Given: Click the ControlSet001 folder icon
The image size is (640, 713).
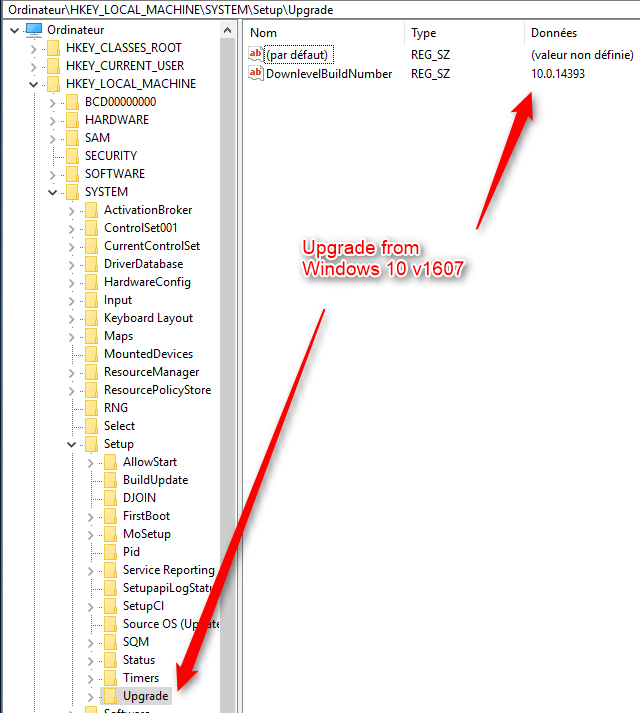Looking at the screenshot, I should 91,228.
